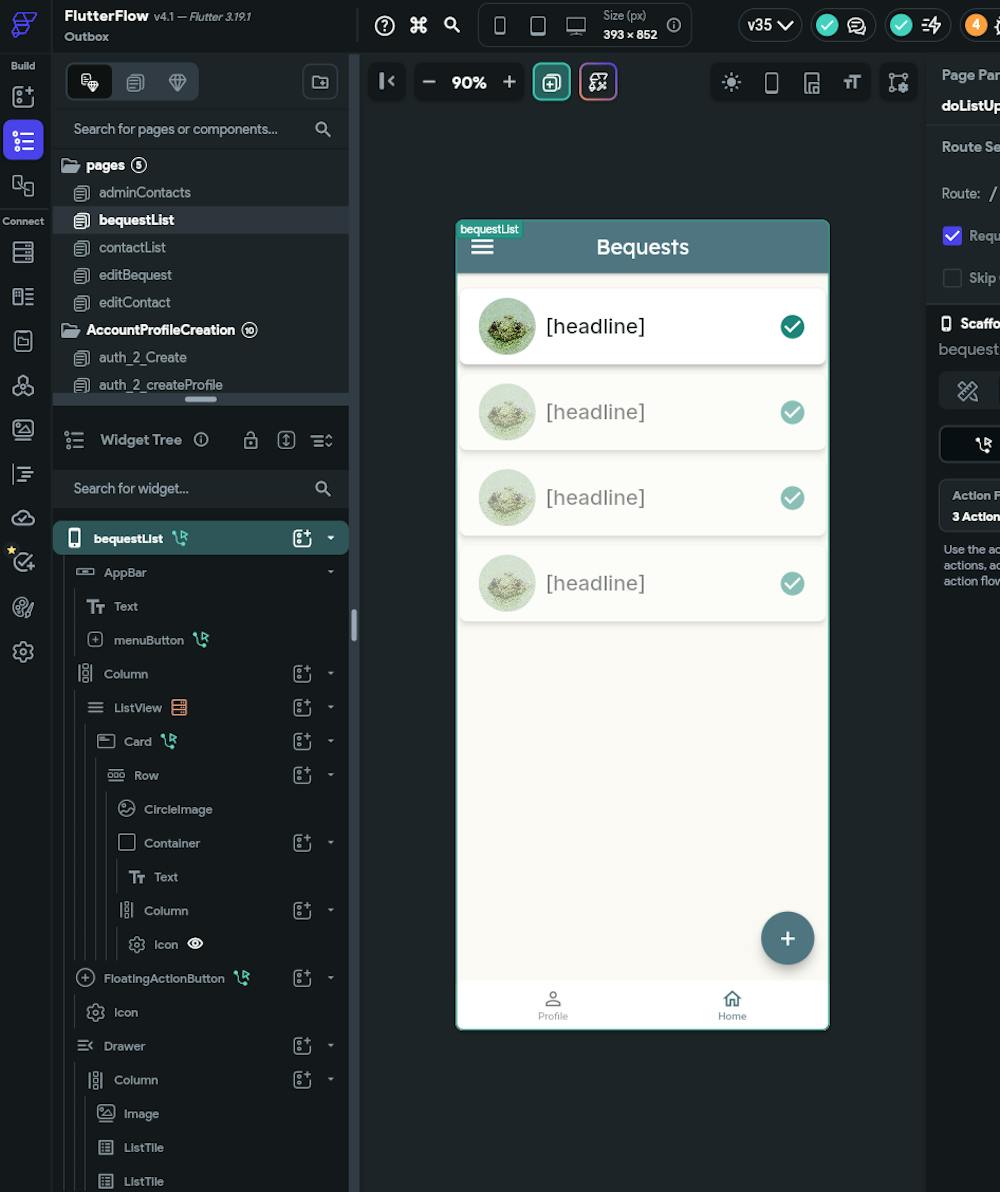
Task: Click the page list horizontal drag handle
Action: click(201, 399)
